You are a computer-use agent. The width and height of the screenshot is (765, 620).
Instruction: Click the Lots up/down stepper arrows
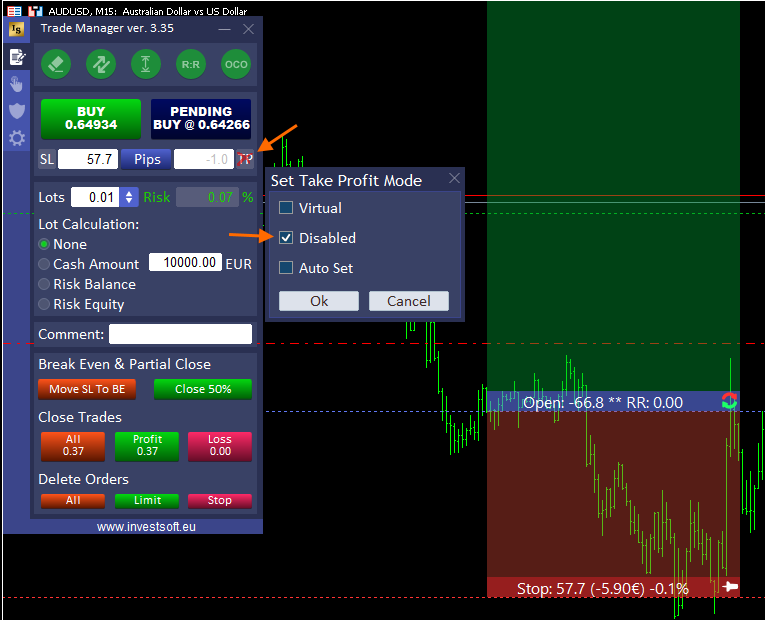click(x=129, y=198)
